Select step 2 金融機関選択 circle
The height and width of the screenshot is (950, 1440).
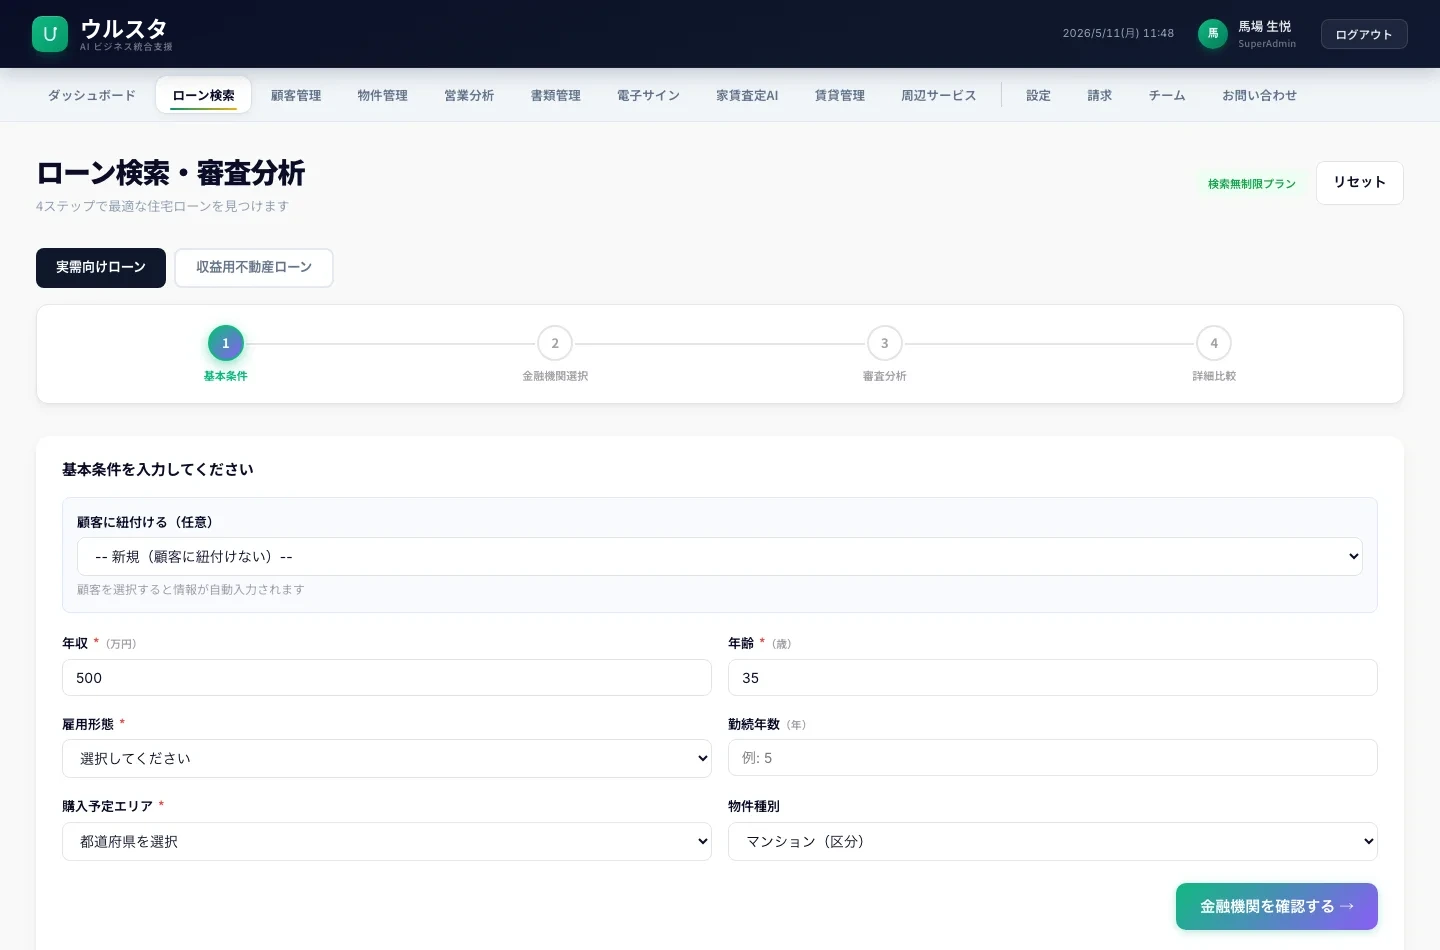tap(555, 343)
